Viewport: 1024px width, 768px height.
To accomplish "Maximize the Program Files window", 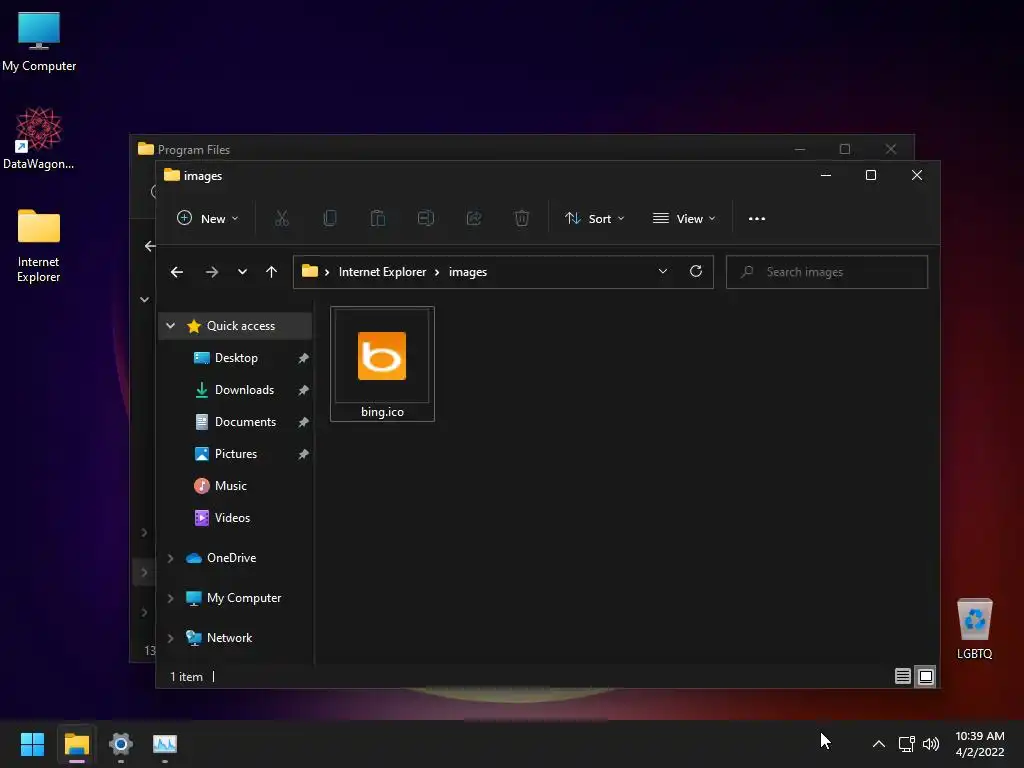I will 844,150.
